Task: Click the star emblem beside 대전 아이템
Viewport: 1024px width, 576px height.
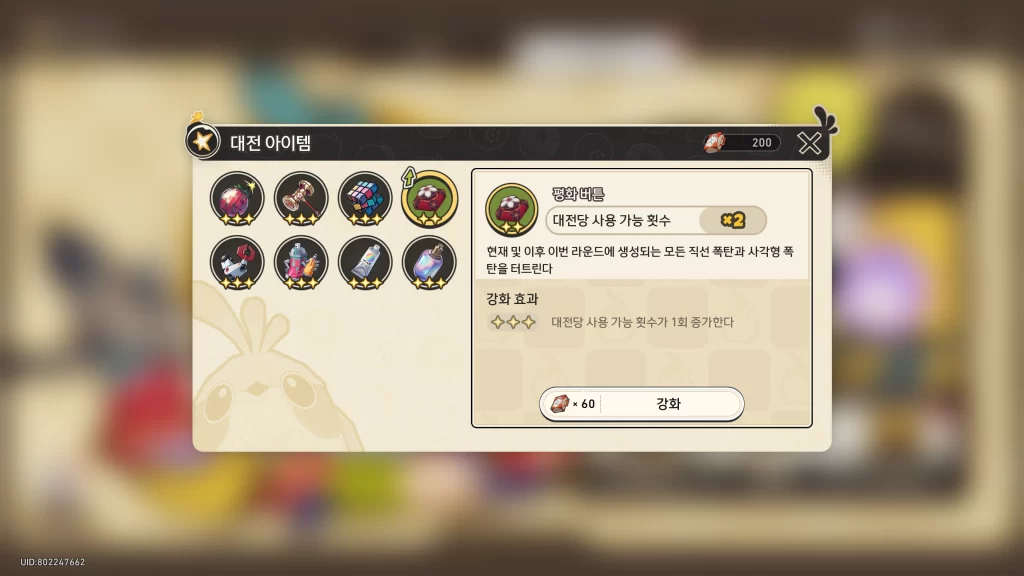Action: click(x=202, y=141)
